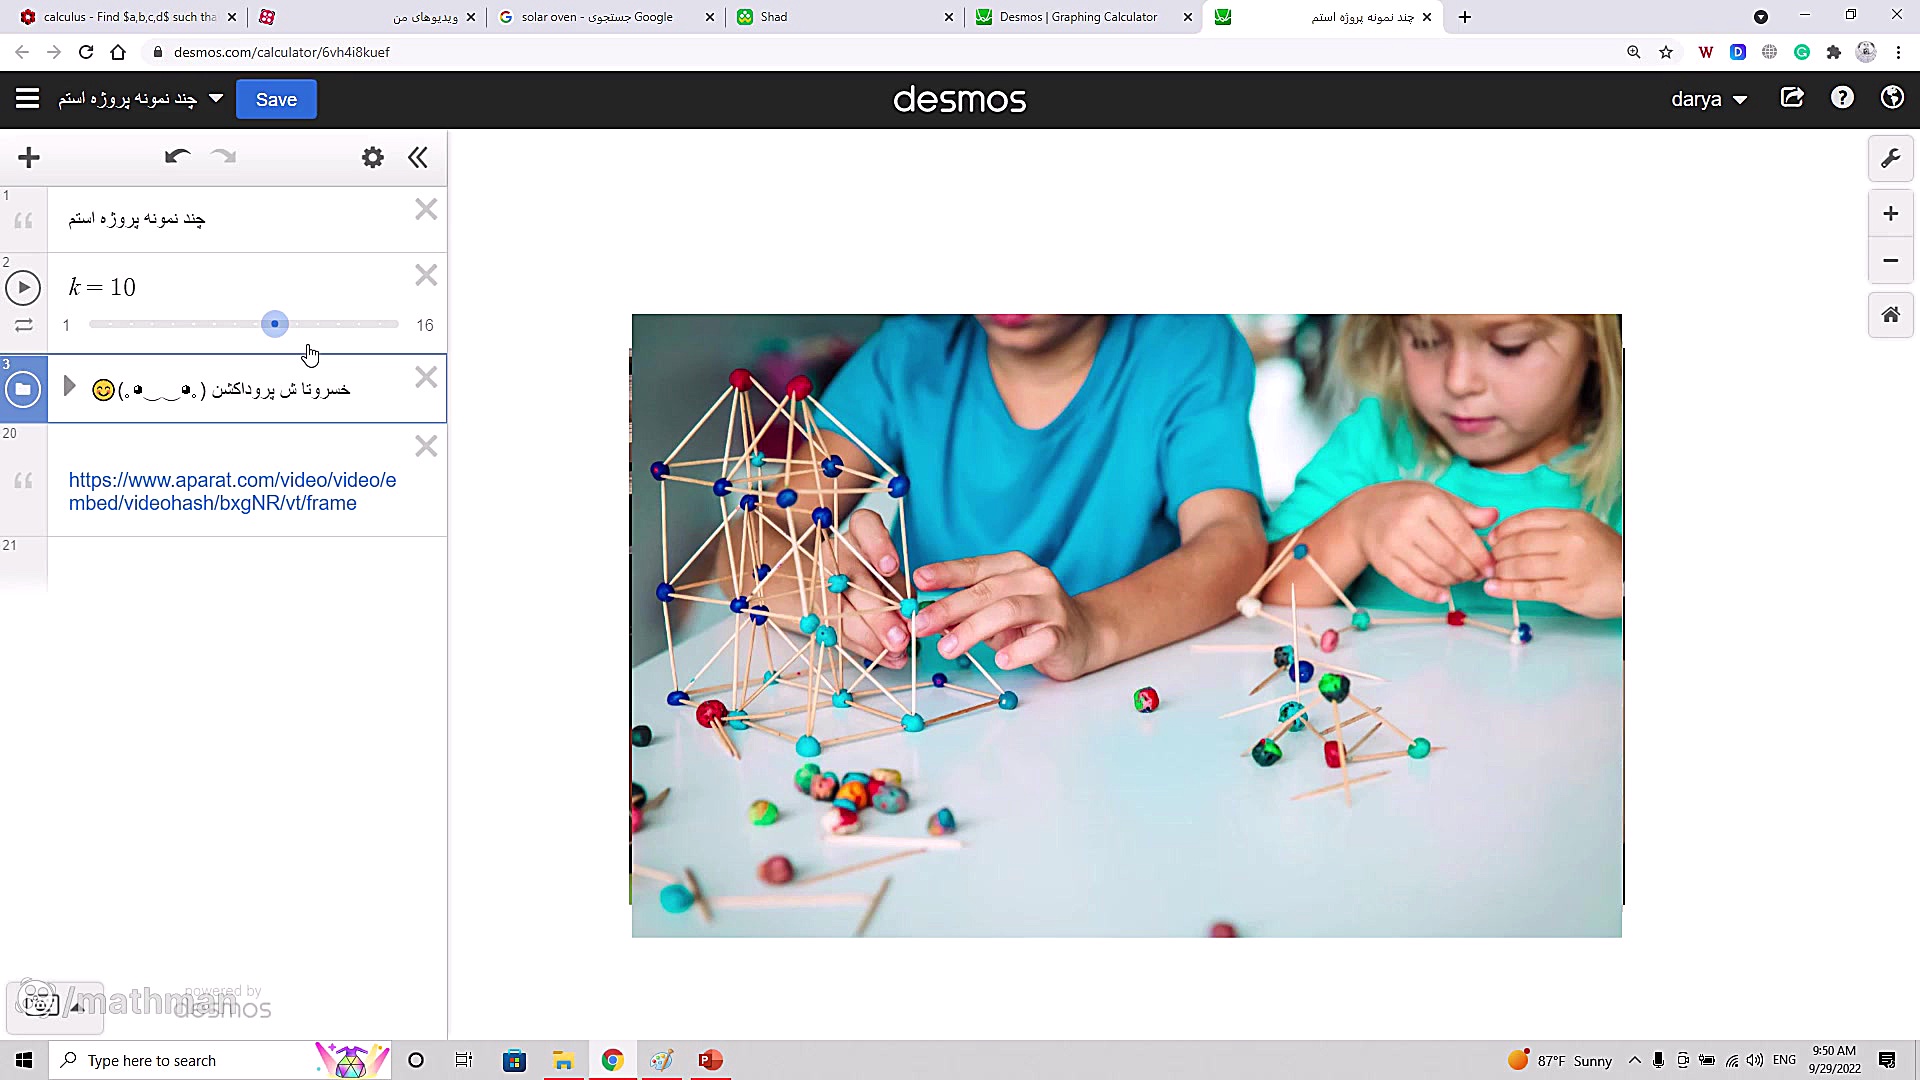Open Graph Settings wrench icon
The width and height of the screenshot is (1920, 1080).
1890,158
